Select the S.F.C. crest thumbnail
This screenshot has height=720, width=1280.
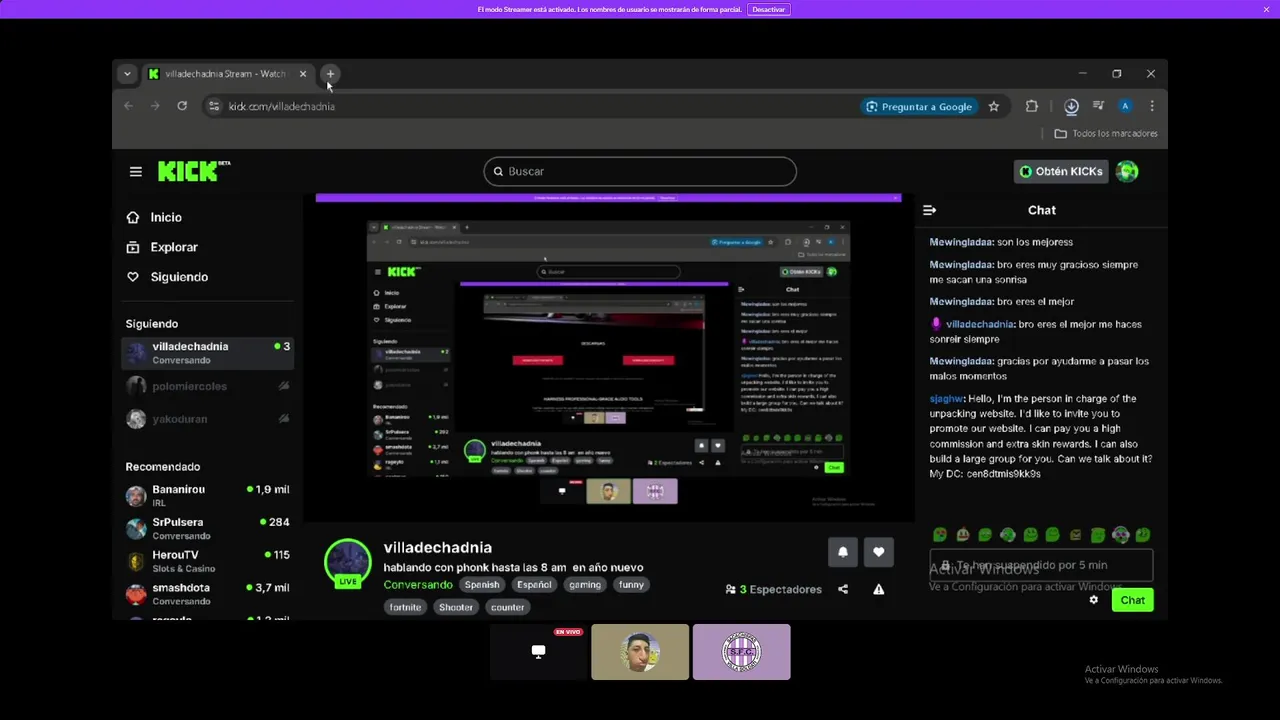click(741, 652)
